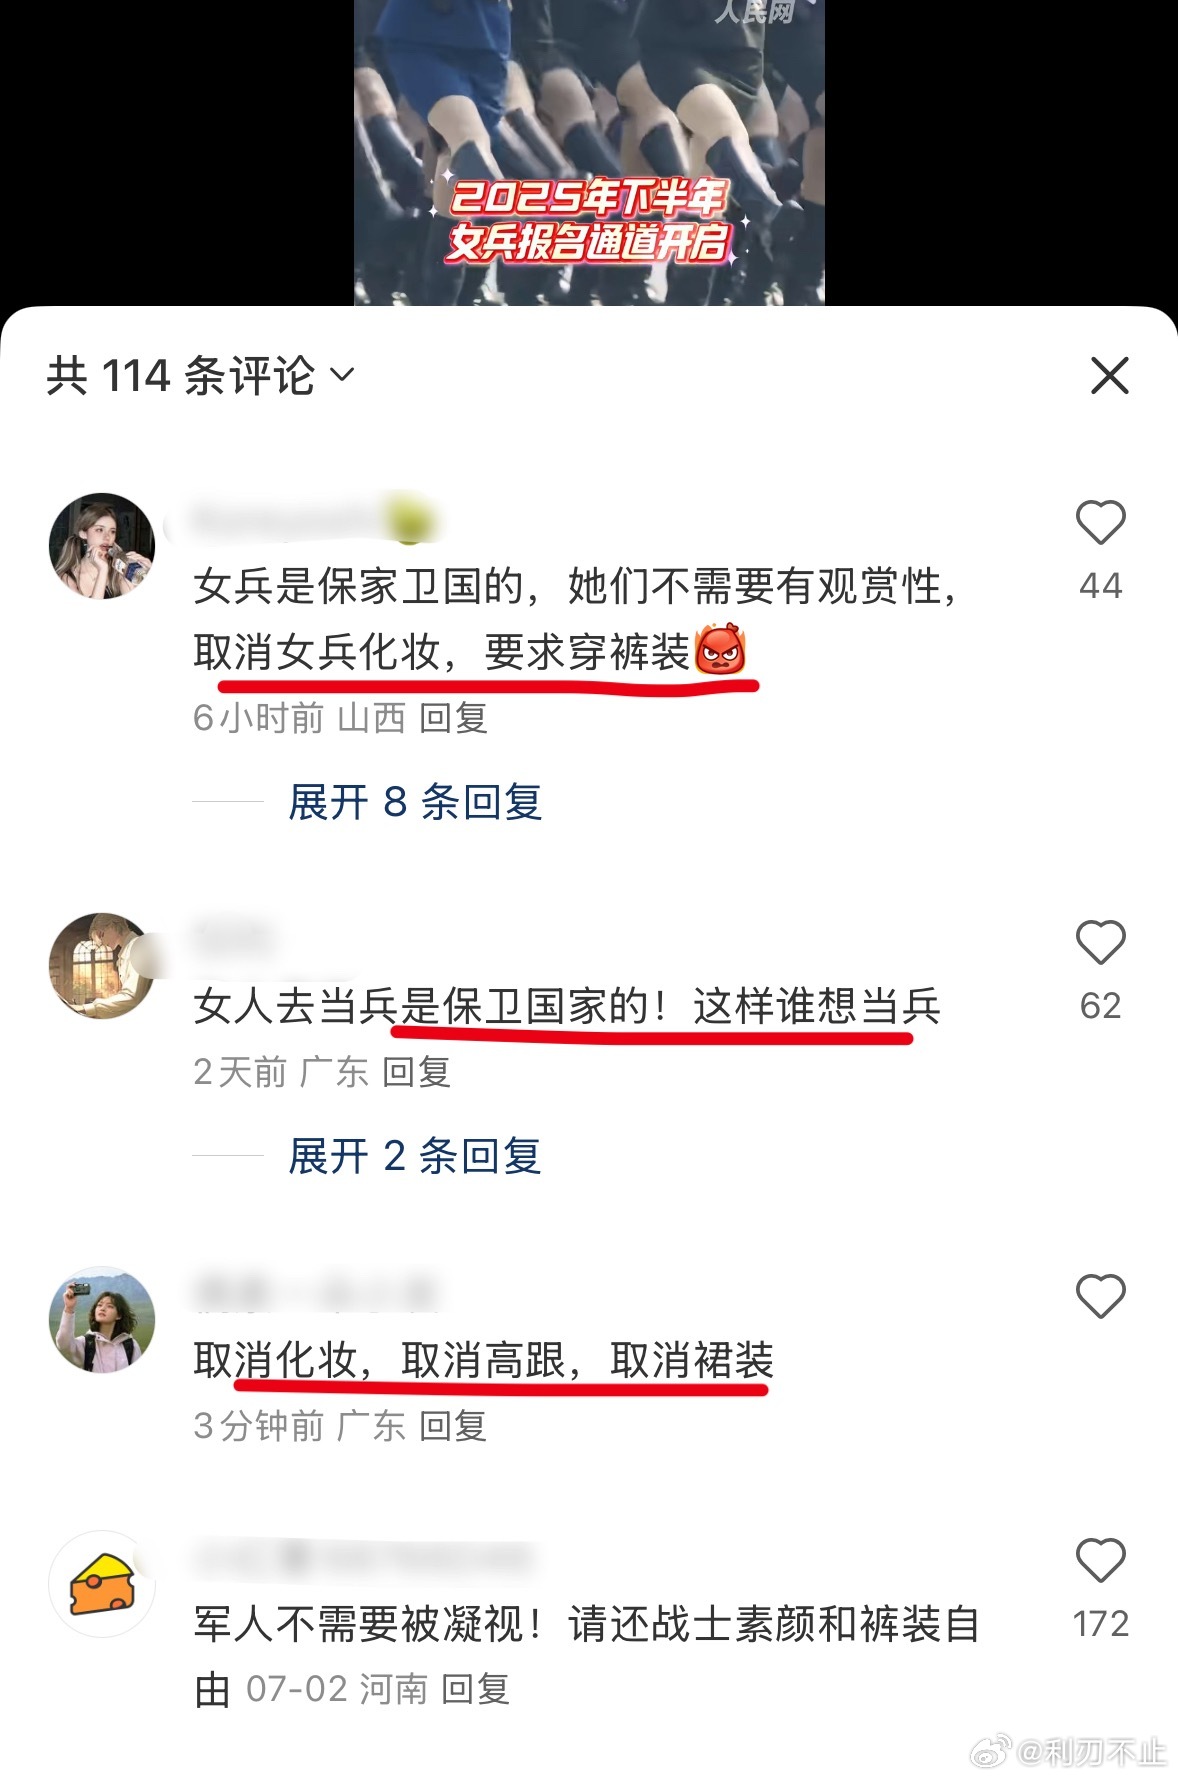The image size is (1178, 1780).
Task: Open avatar of the 山西 commenter
Action: tap(102, 546)
